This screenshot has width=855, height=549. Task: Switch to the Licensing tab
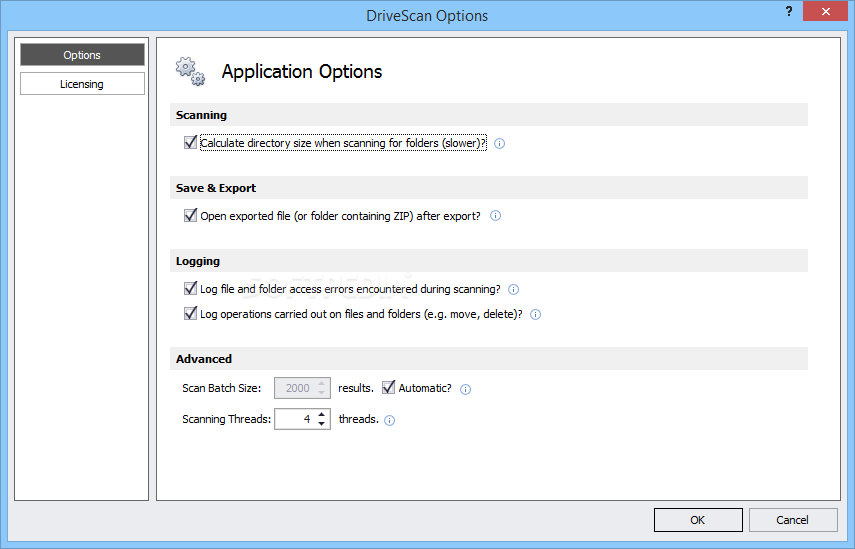pyautogui.click(x=82, y=84)
